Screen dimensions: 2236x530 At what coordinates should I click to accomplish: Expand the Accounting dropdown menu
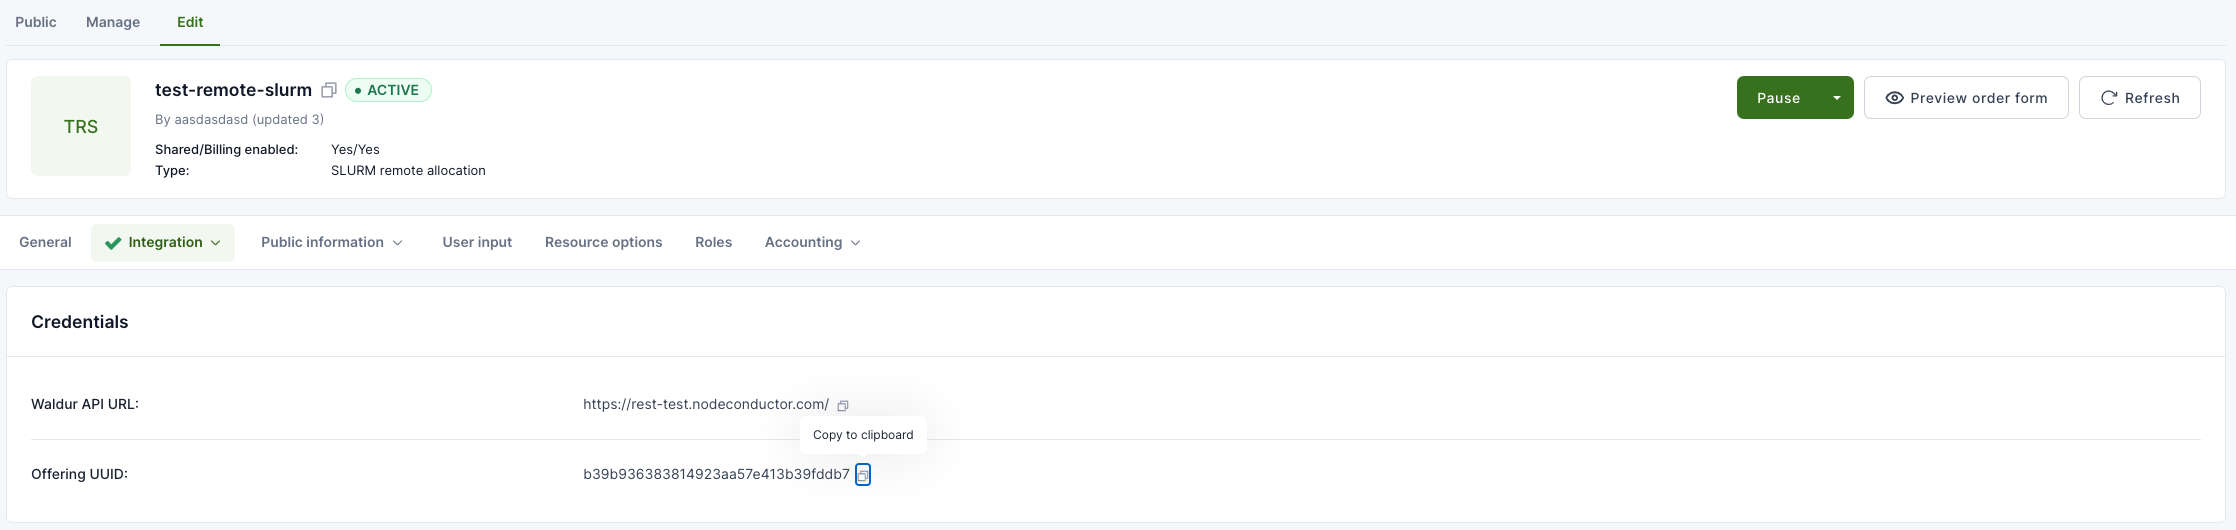click(855, 243)
